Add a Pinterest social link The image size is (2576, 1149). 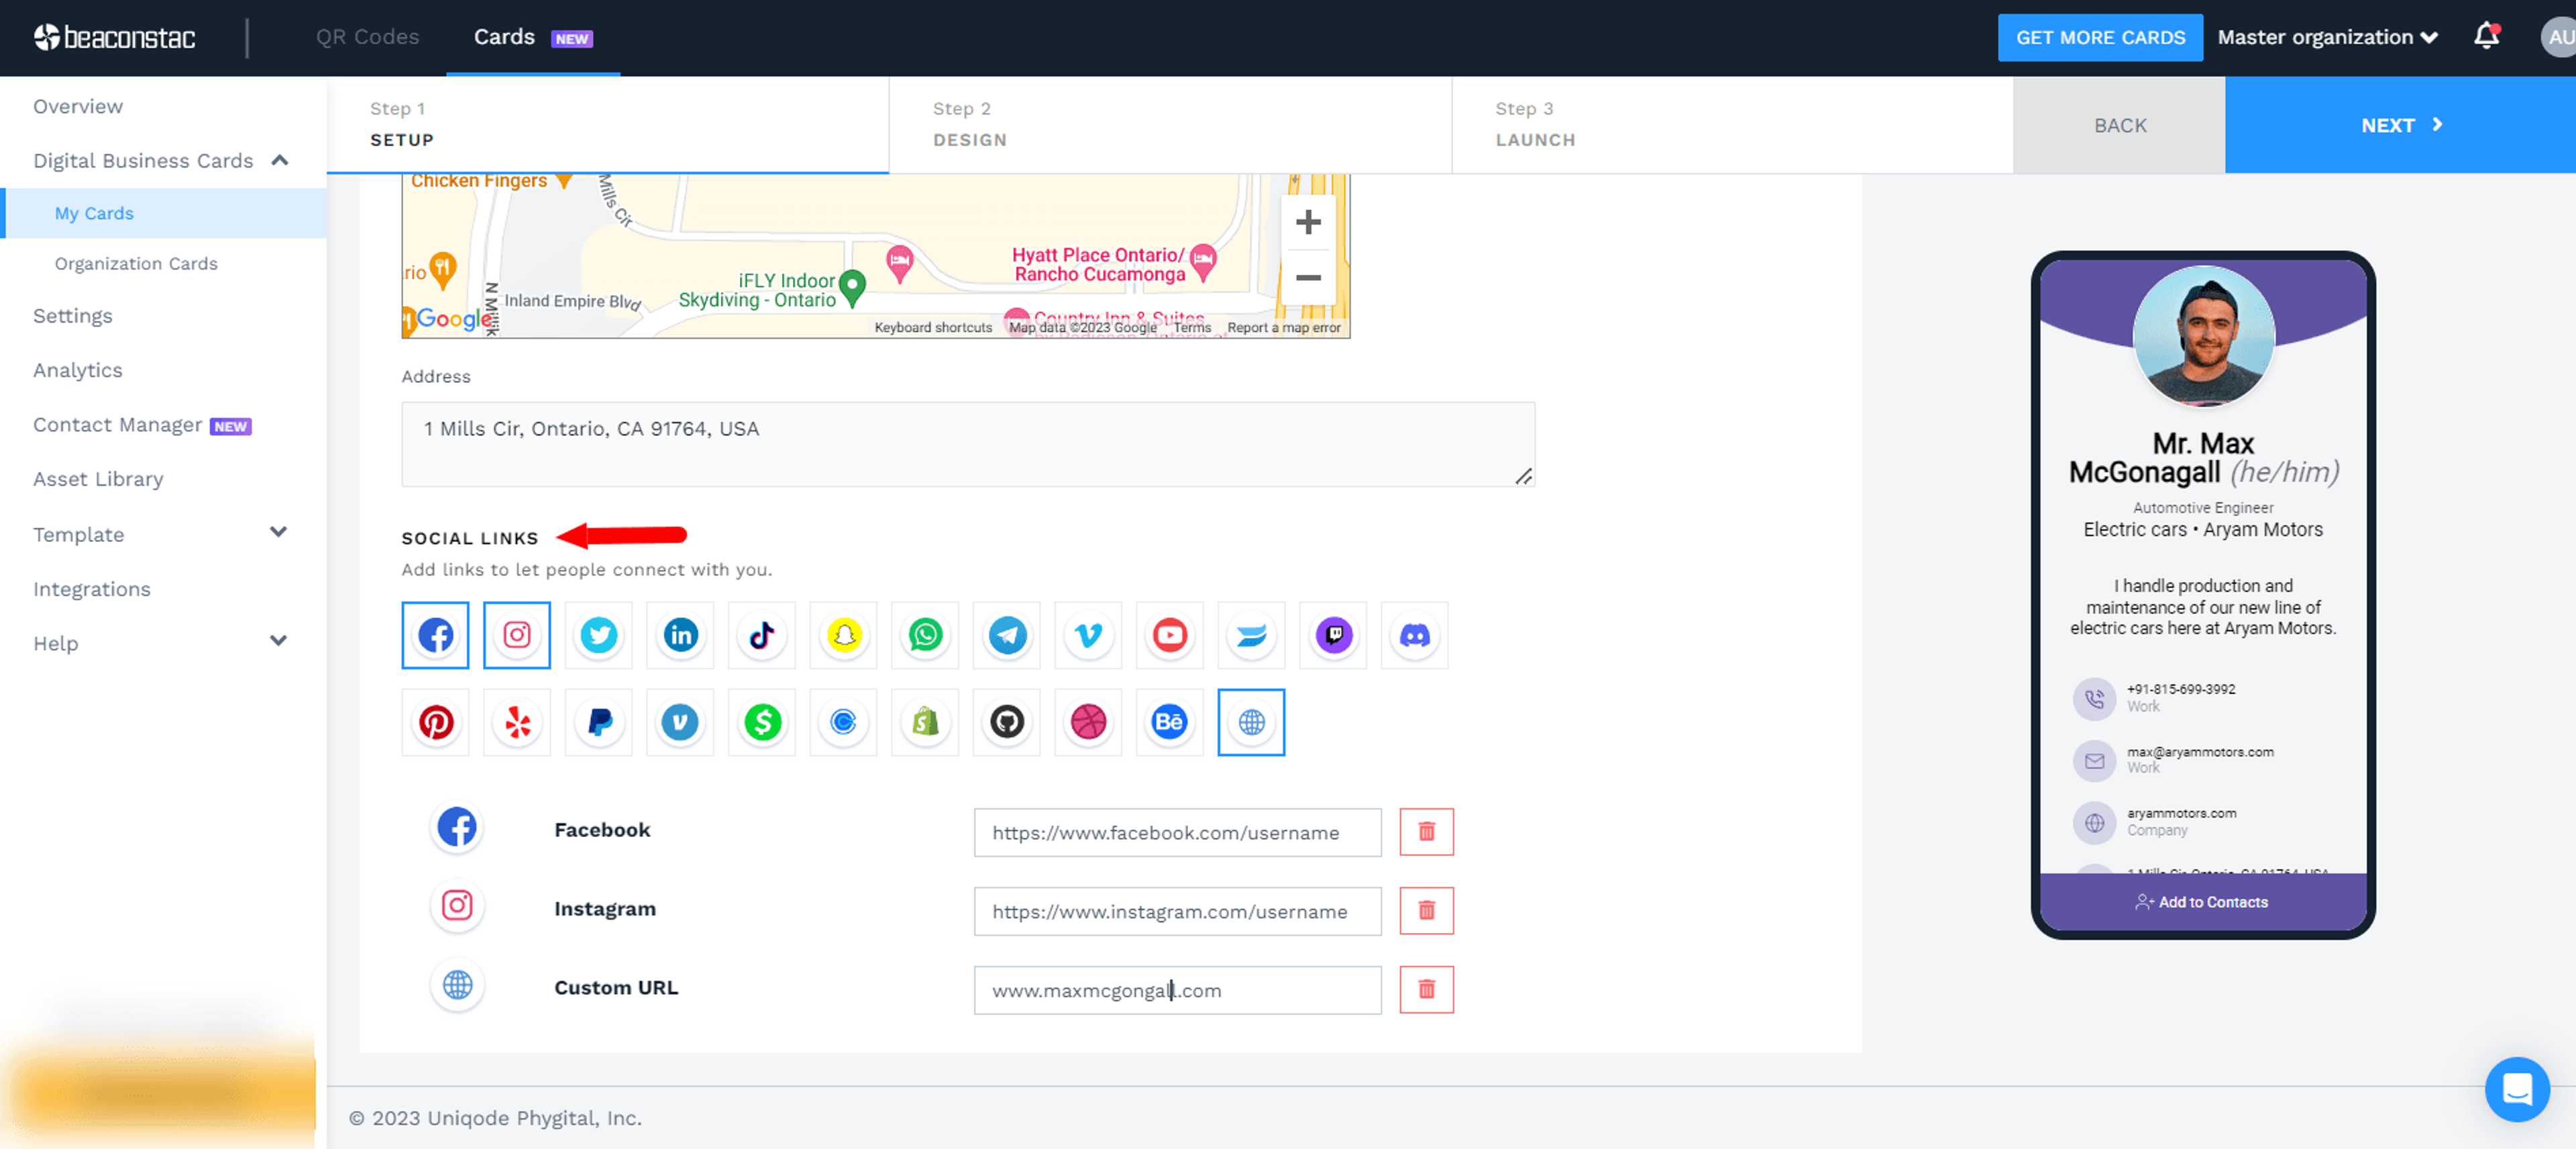click(435, 722)
